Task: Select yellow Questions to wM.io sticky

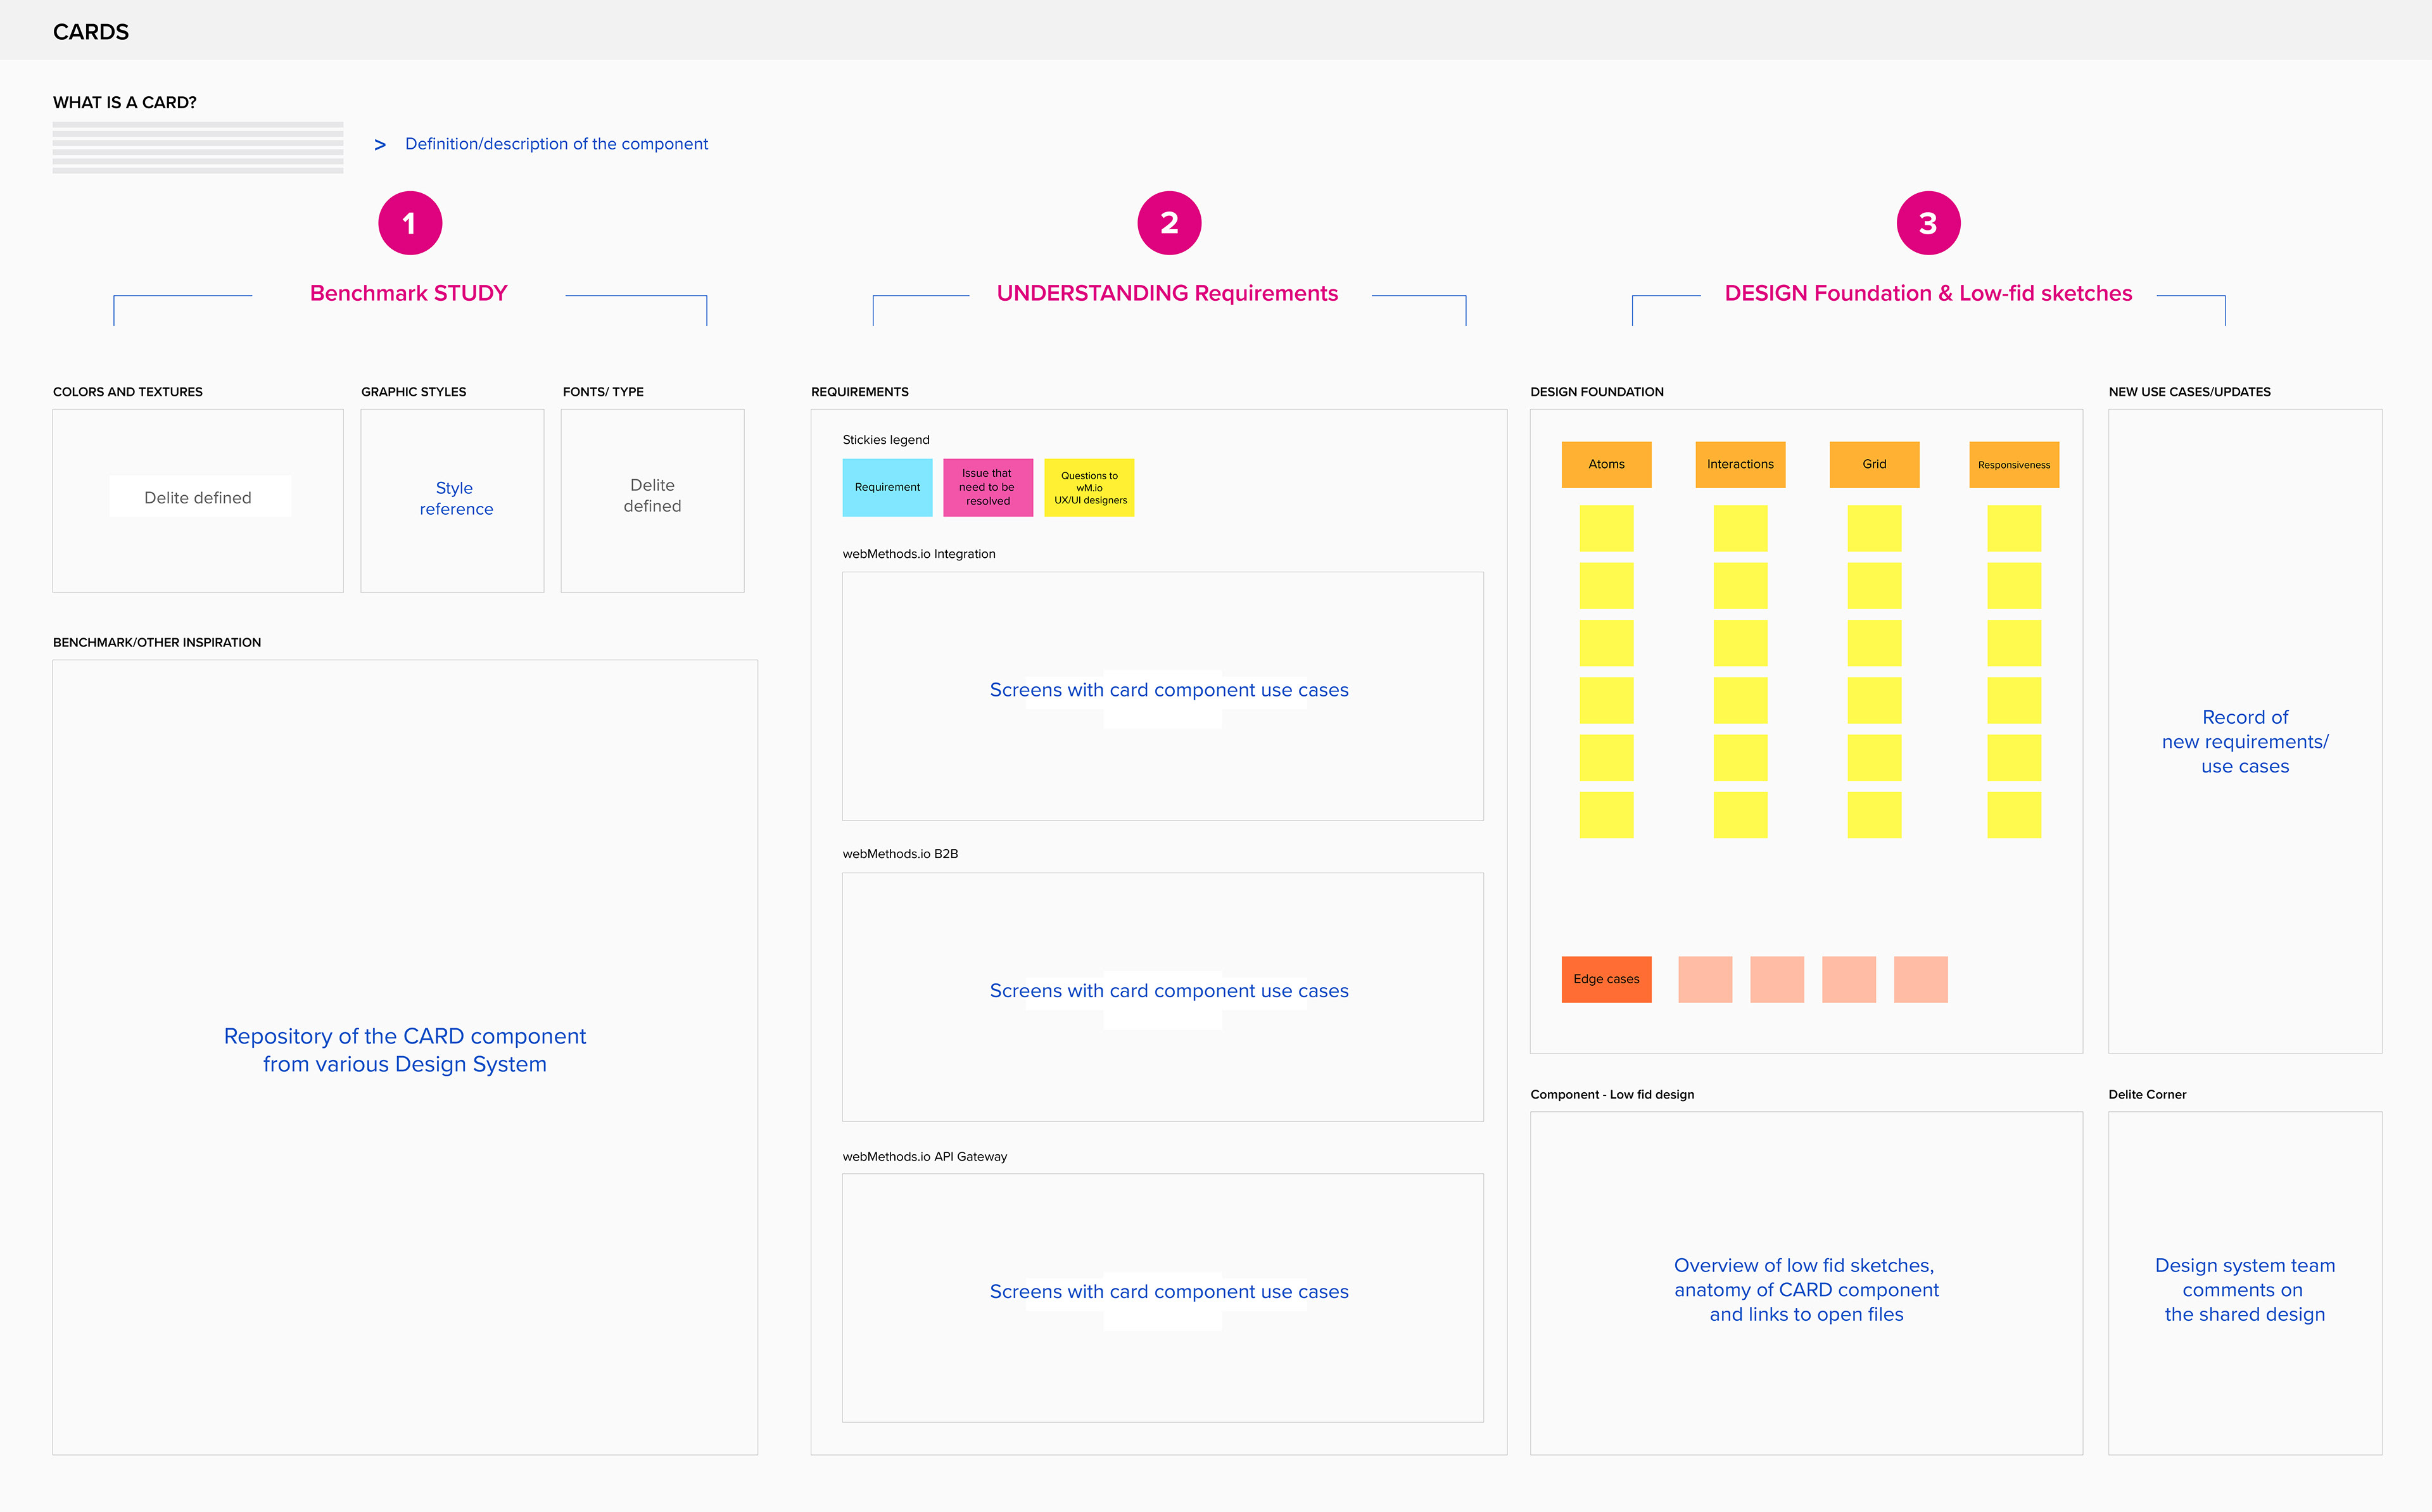Action: [1089, 487]
